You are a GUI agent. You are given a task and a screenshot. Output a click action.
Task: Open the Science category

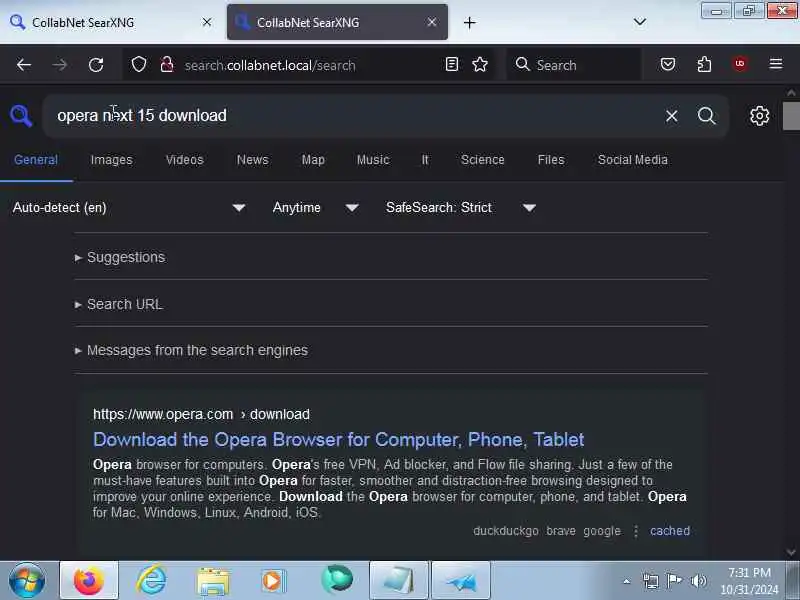[x=482, y=160]
